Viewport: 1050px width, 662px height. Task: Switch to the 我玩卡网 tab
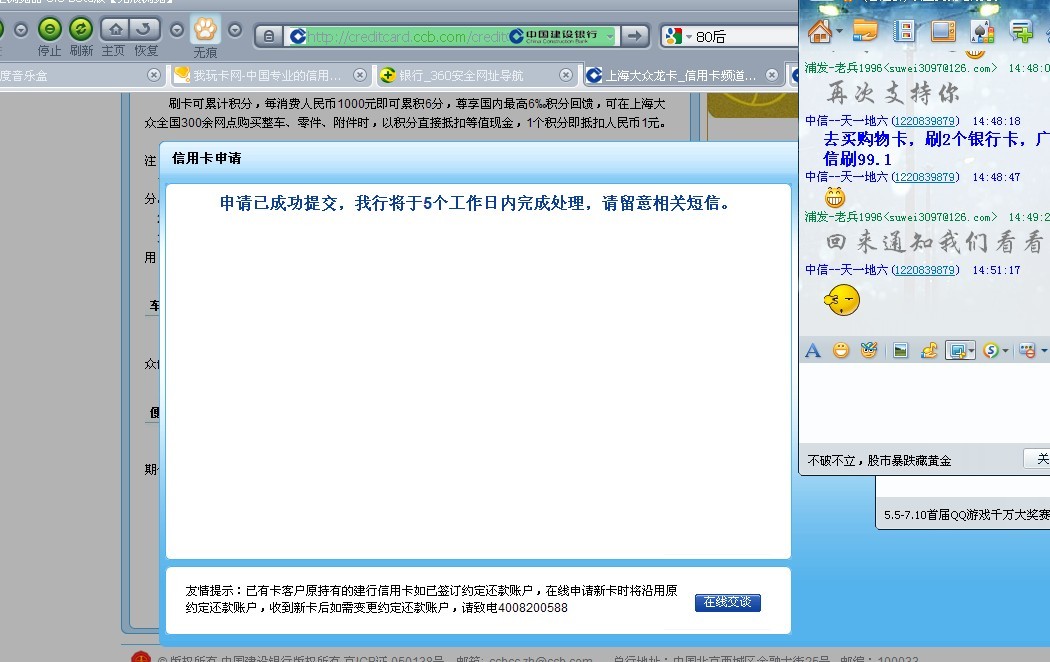click(267, 75)
